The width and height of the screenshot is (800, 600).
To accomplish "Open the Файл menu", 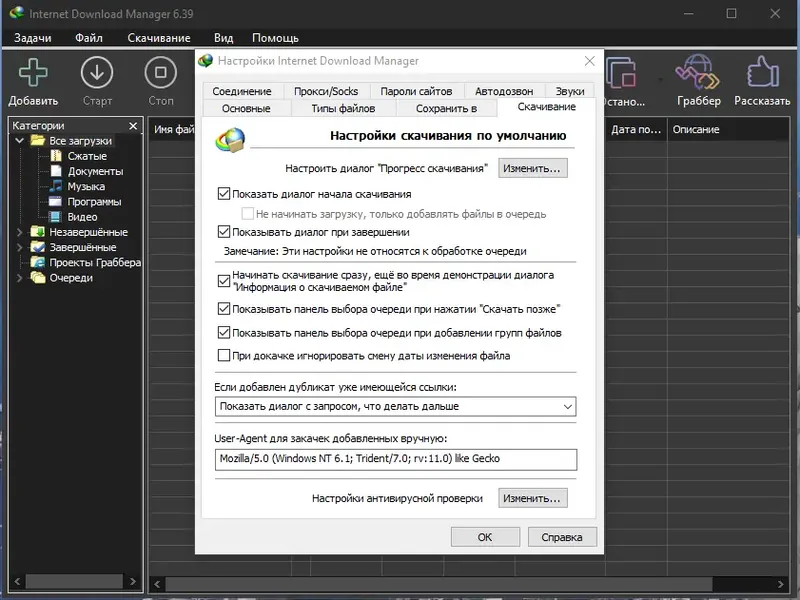I will 89,38.
